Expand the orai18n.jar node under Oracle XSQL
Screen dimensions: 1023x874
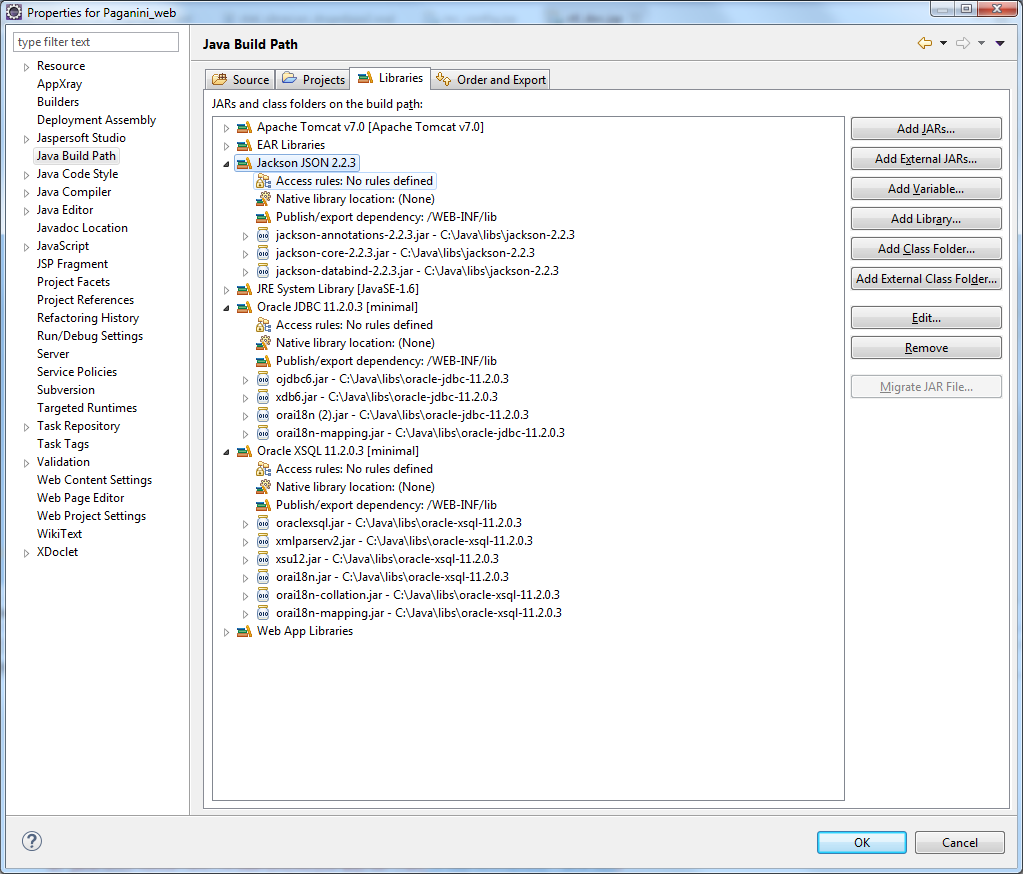[x=245, y=578]
